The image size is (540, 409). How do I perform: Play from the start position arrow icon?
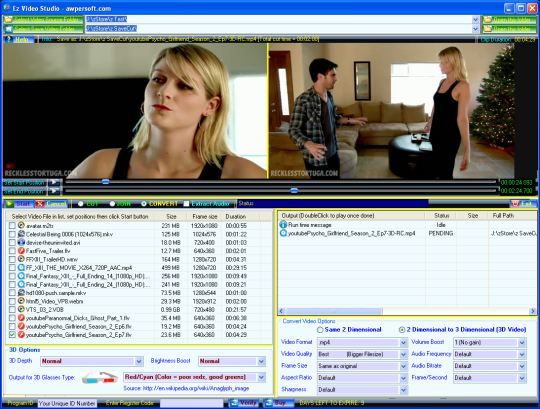tap(54, 182)
